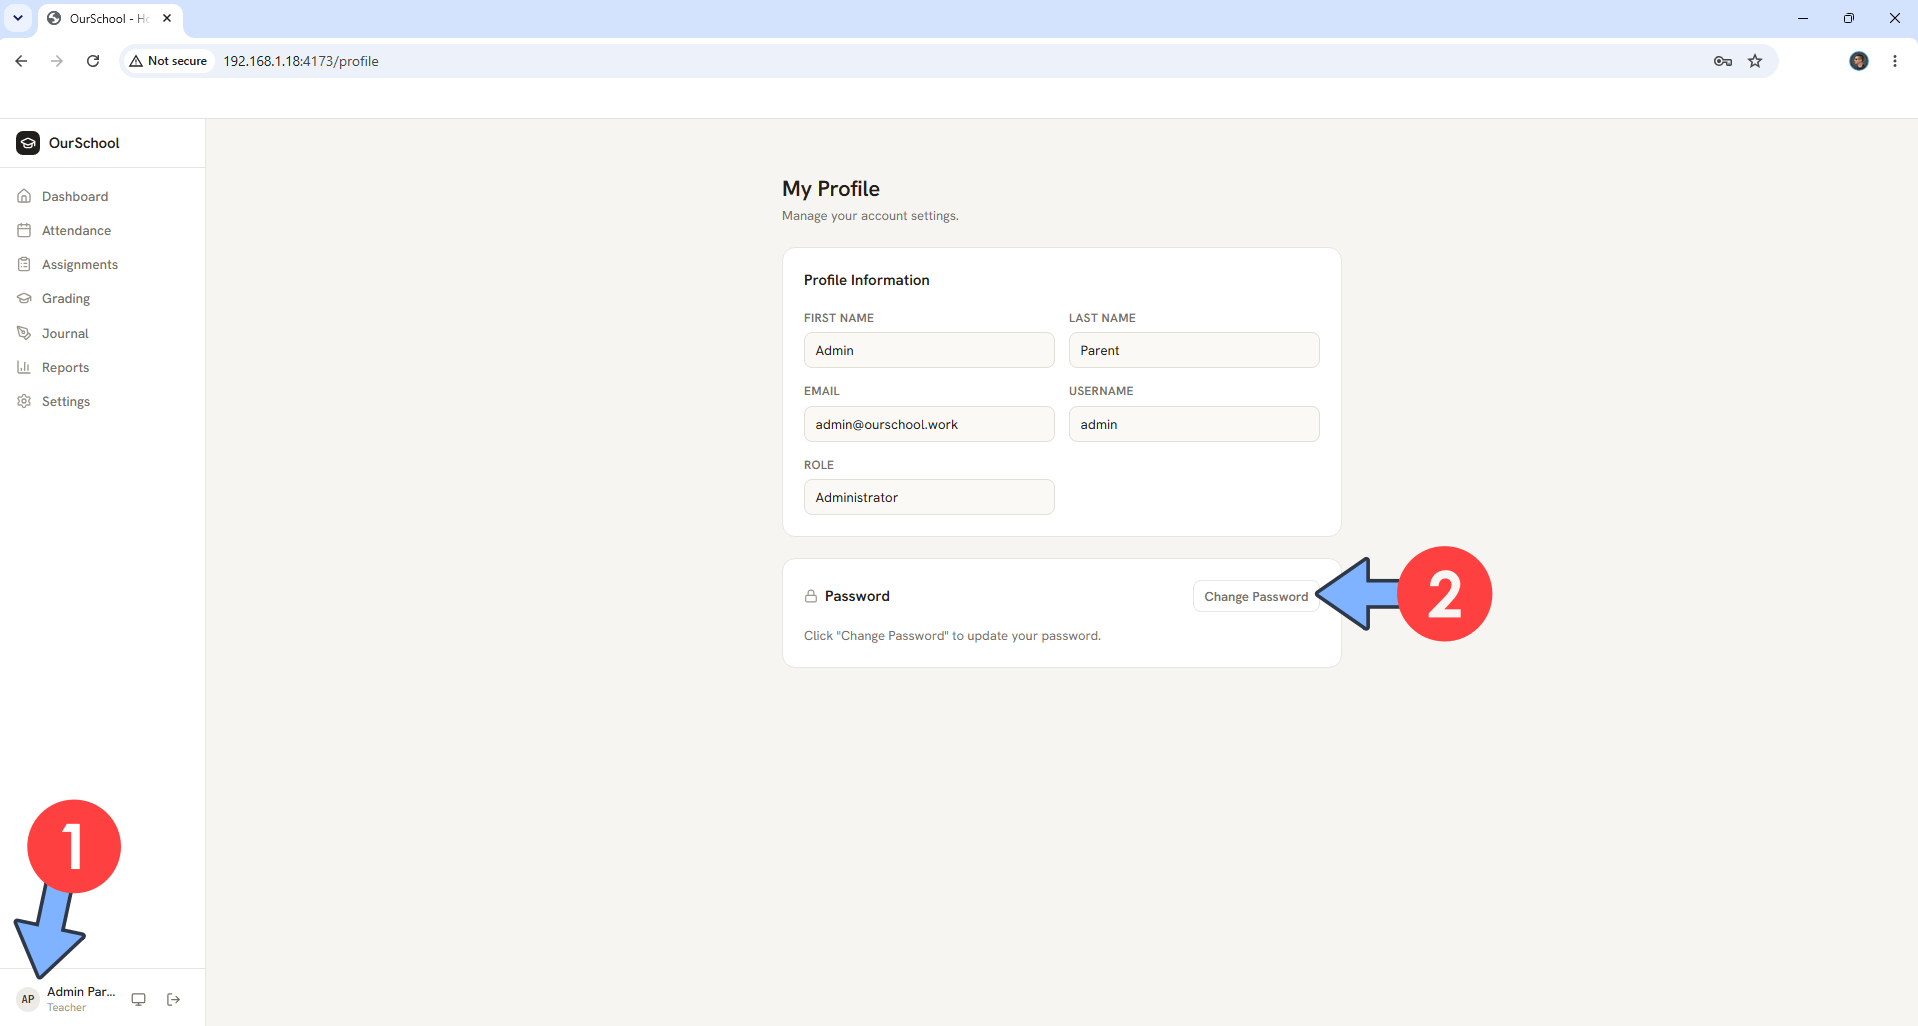Click the Reports bar chart icon

(x=24, y=367)
